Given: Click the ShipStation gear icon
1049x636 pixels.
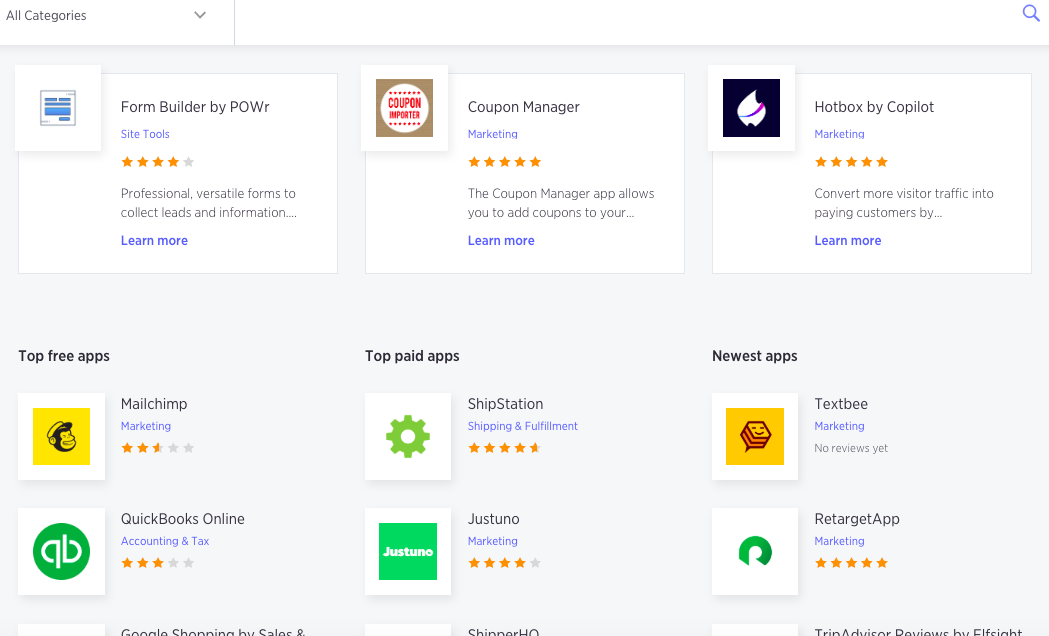Looking at the screenshot, I should 408,437.
